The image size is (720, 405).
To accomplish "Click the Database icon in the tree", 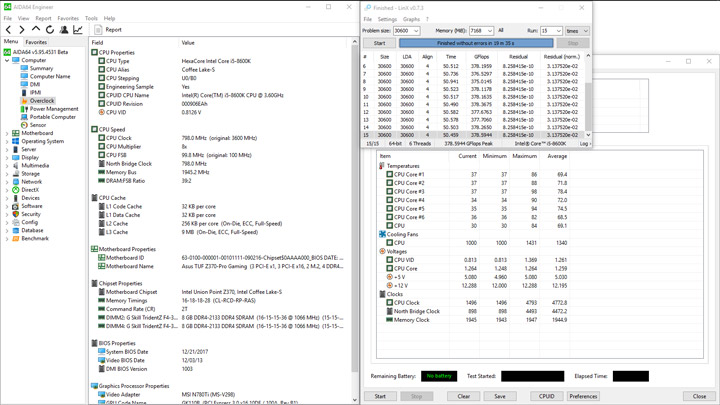I will click(16, 230).
